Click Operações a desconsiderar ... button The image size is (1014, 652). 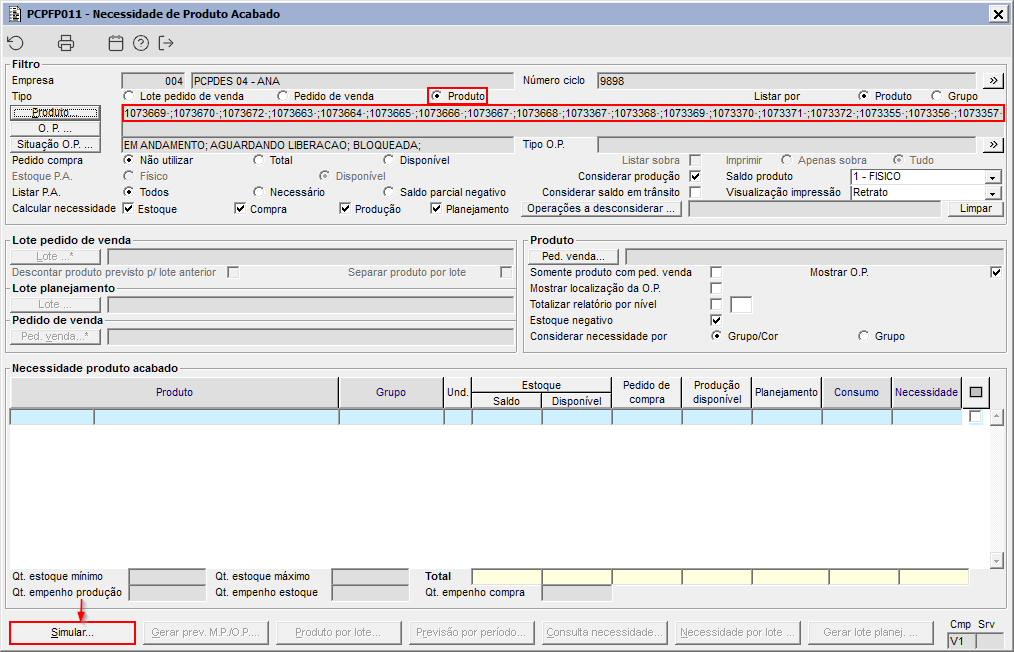pos(601,208)
